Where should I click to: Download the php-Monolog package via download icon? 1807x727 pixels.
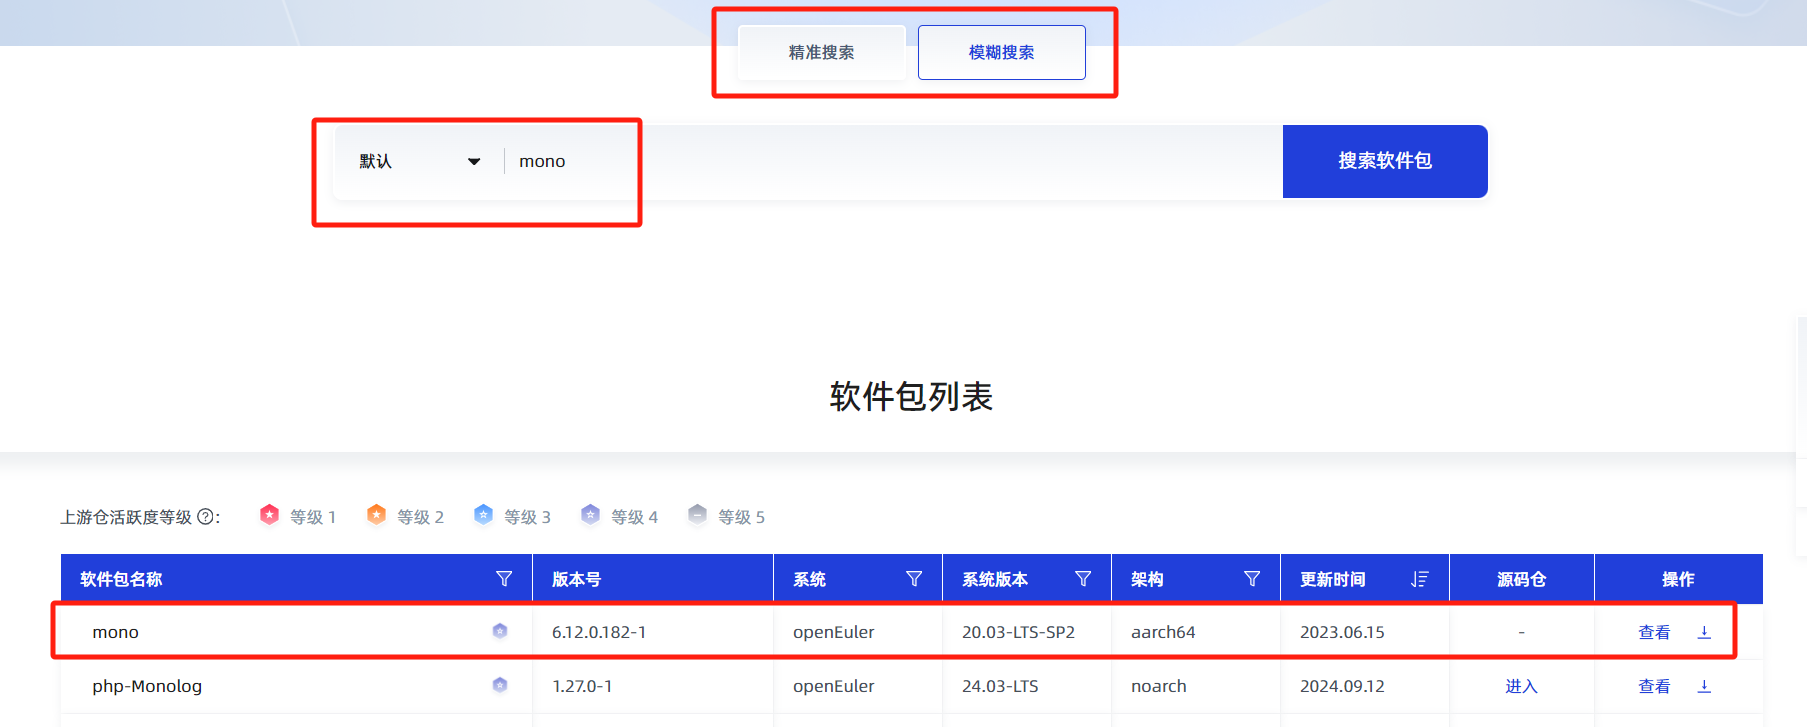(1704, 686)
